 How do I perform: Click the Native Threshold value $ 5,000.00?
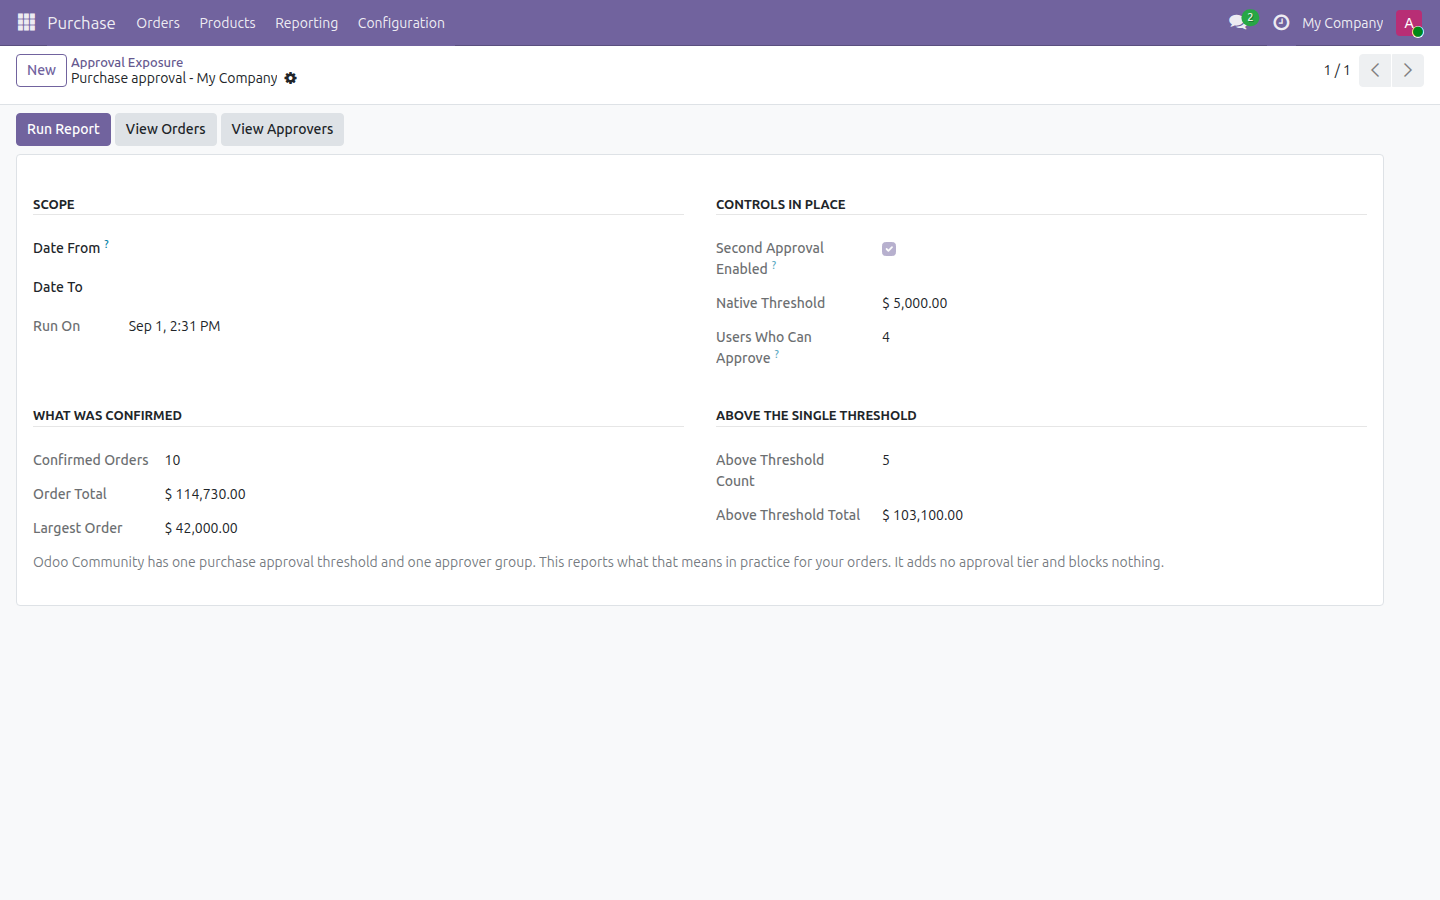click(915, 303)
